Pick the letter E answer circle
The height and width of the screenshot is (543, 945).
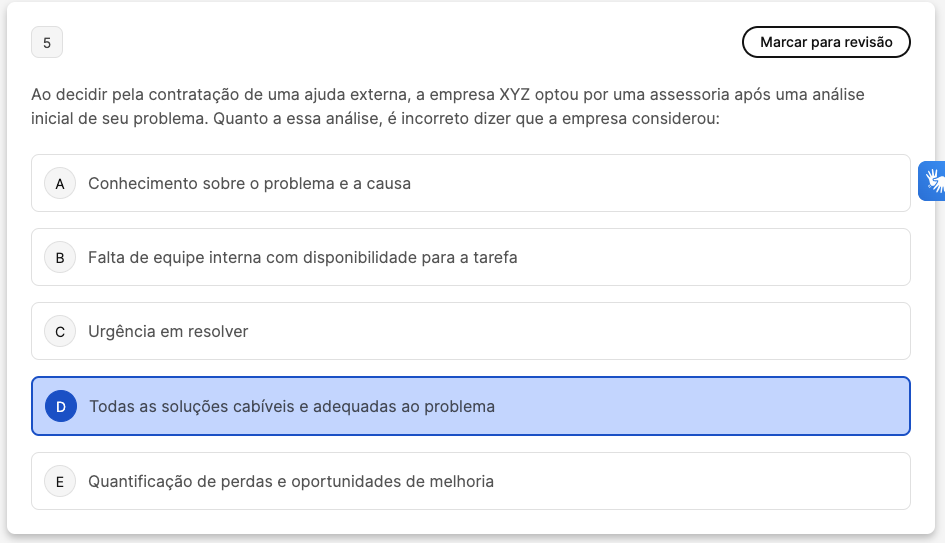(60, 482)
